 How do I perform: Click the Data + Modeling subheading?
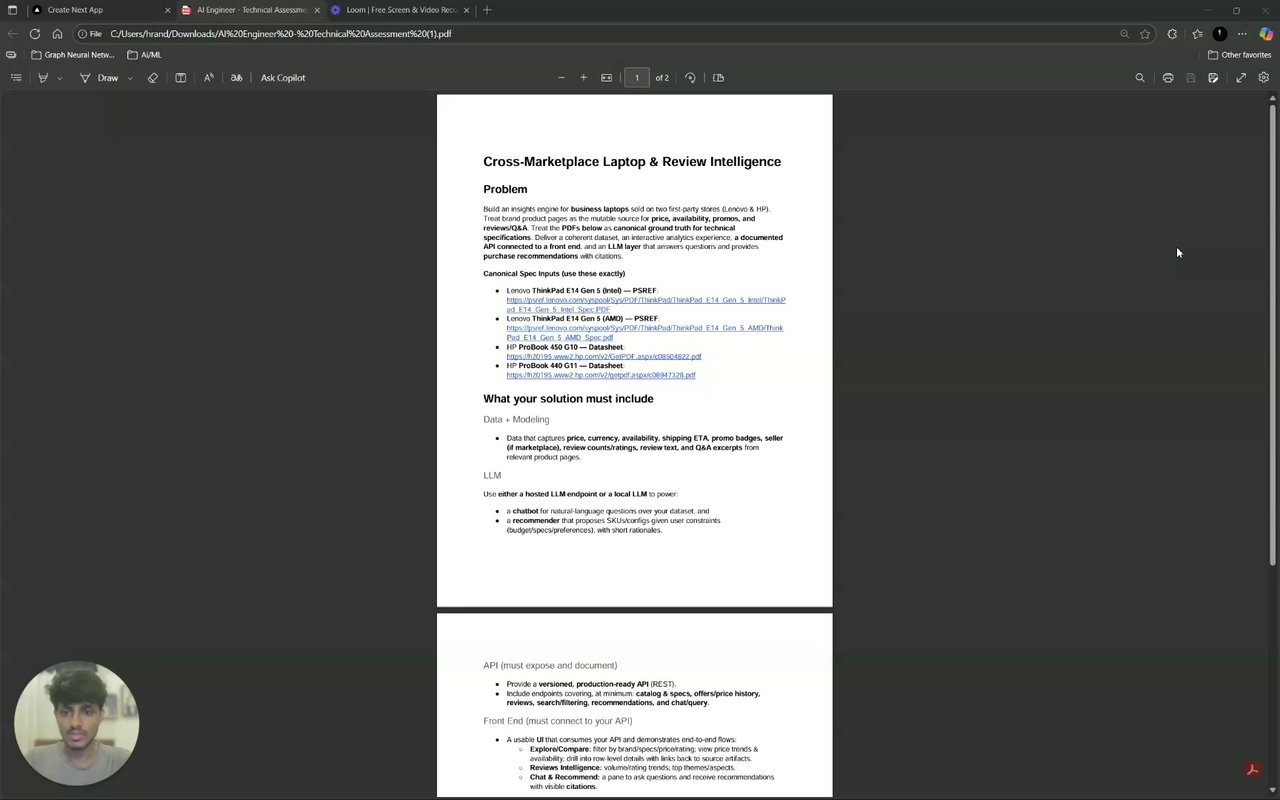(x=516, y=420)
